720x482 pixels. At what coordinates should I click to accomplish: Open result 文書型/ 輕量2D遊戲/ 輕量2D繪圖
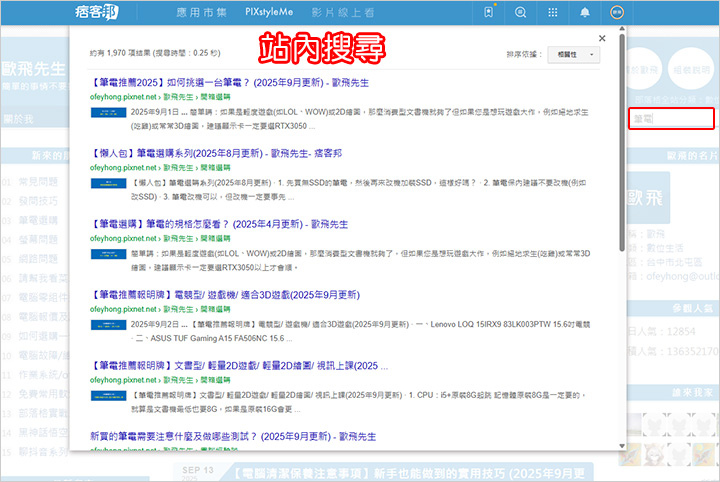[x=239, y=365]
